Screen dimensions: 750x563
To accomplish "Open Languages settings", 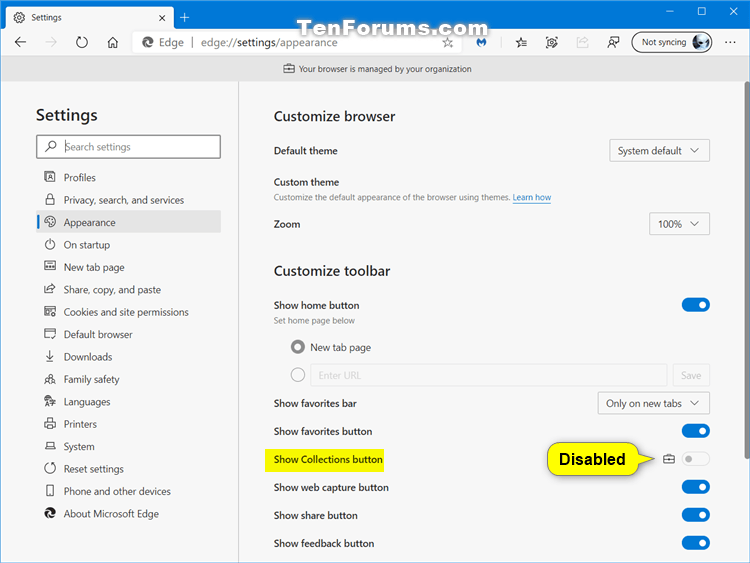I will pos(128,402).
